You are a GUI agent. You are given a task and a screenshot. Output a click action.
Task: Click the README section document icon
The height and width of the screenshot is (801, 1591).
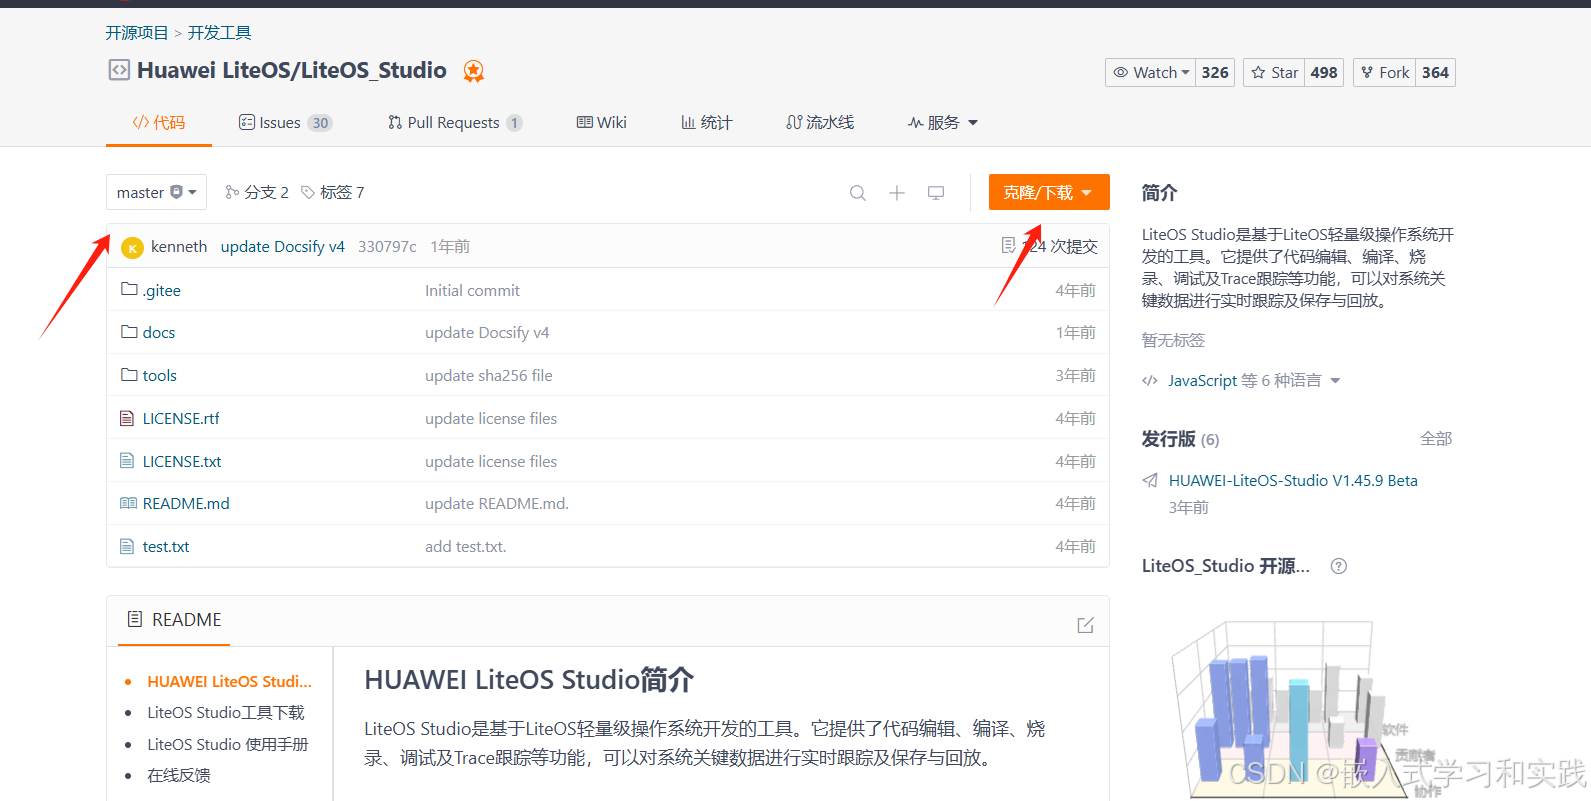tap(135, 620)
